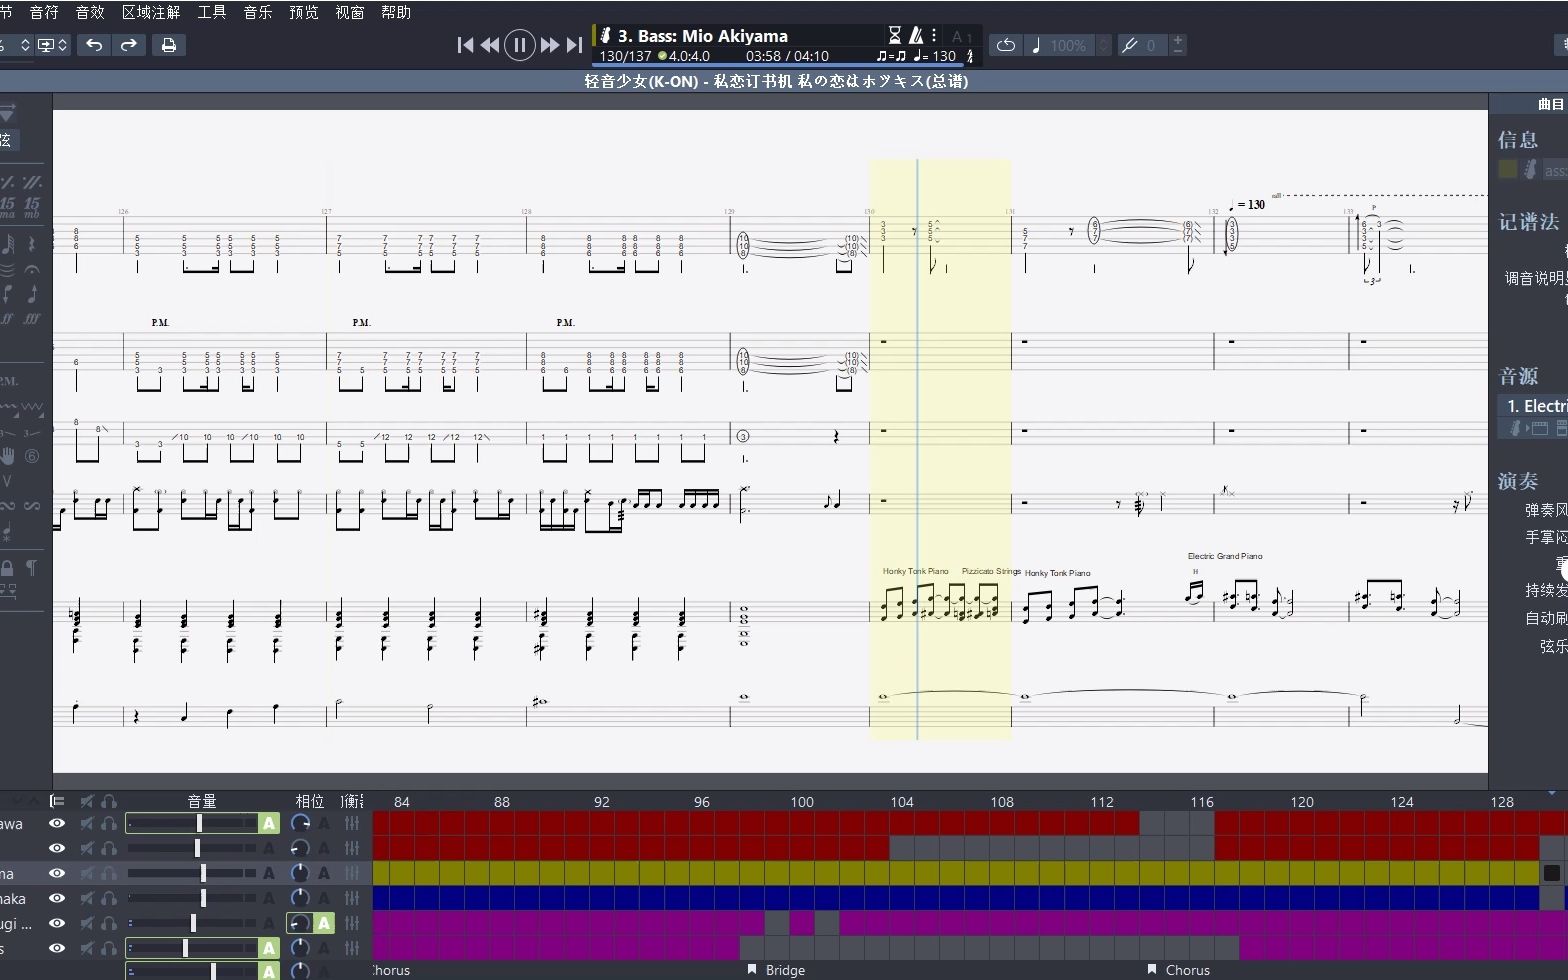The height and width of the screenshot is (980, 1568).
Task: Open the 帮助 menu
Action: click(x=396, y=12)
